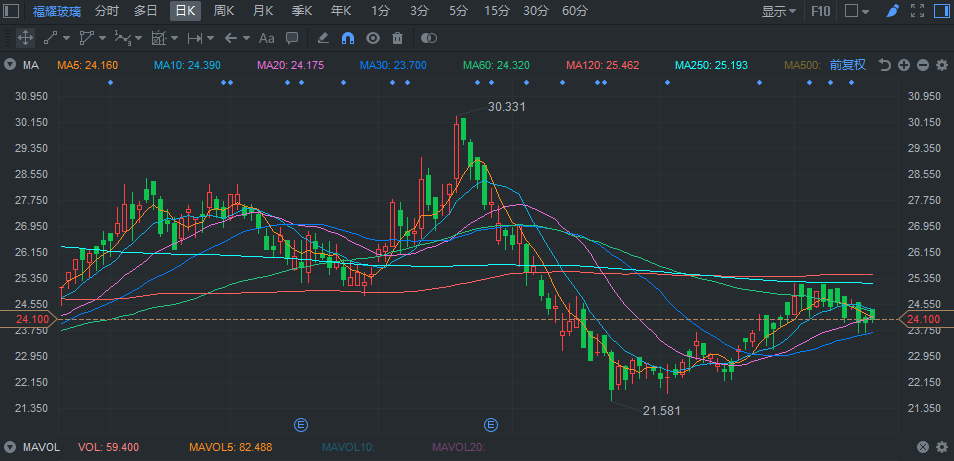Image resolution: width=954 pixels, height=461 pixels.
Task: Select the 60分 interval
Action: pos(575,11)
